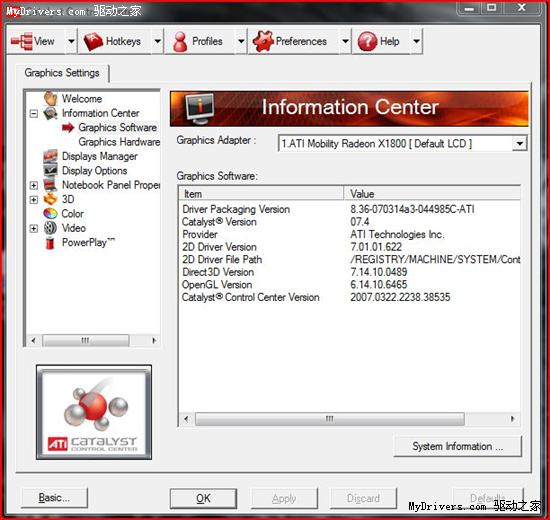Click the PowerPlay battery icon
Screen dimensions: 550x520
point(51,242)
